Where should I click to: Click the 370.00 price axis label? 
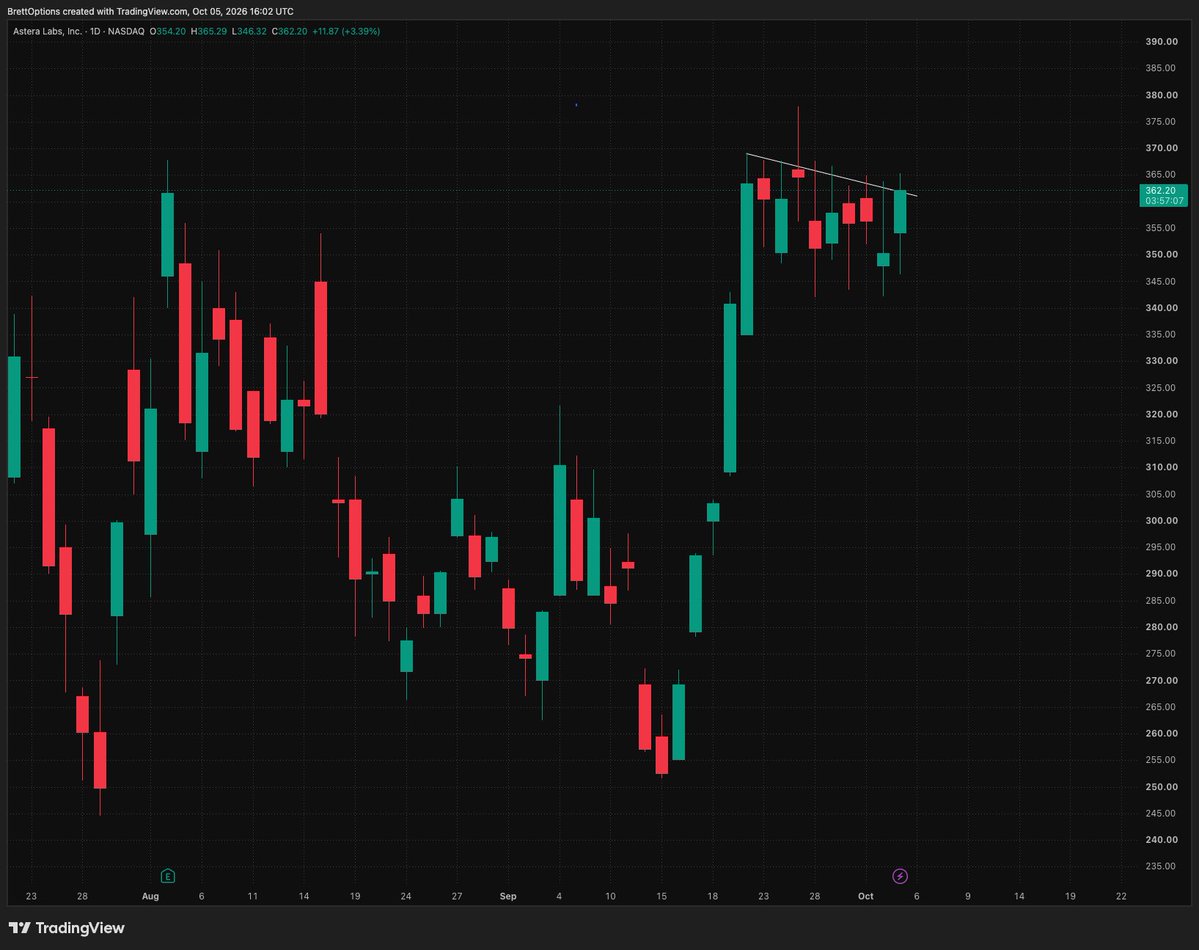point(1161,148)
